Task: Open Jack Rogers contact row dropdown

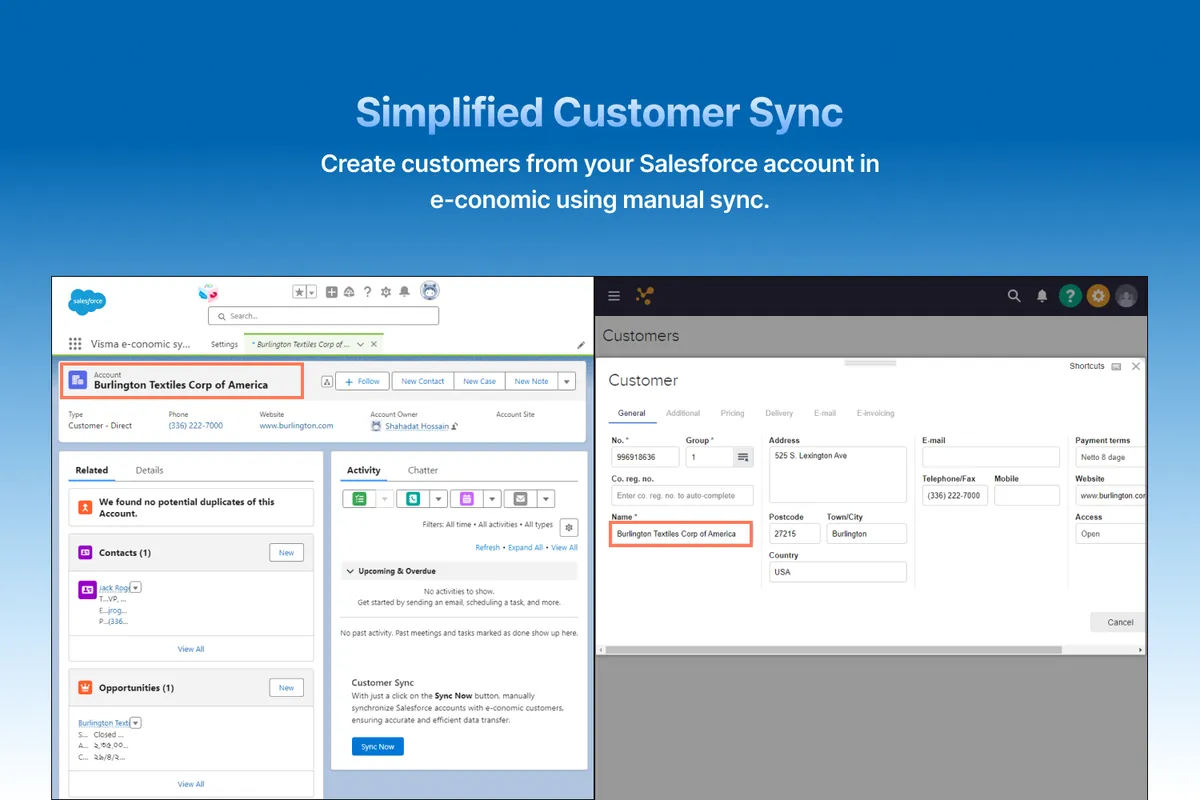Action: pyautogui.click(x=136, y=588)
